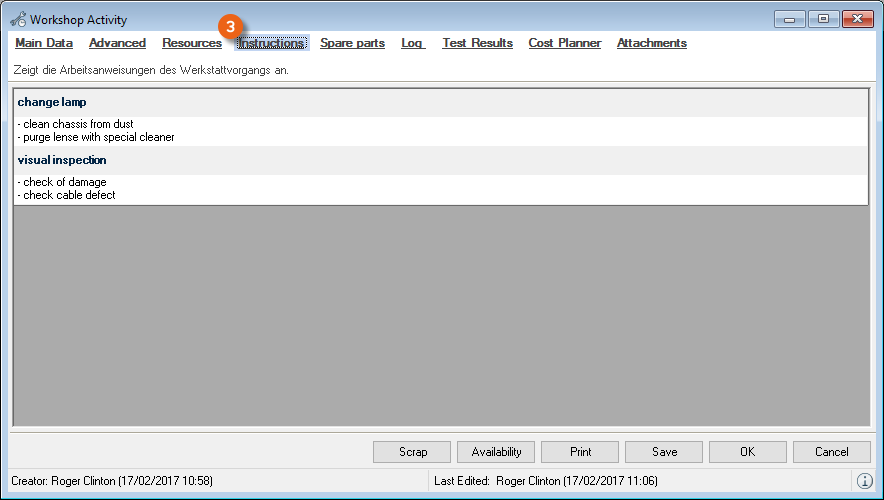Confirm with the OK button
884x500 pixels.
(x=747, y=452)
